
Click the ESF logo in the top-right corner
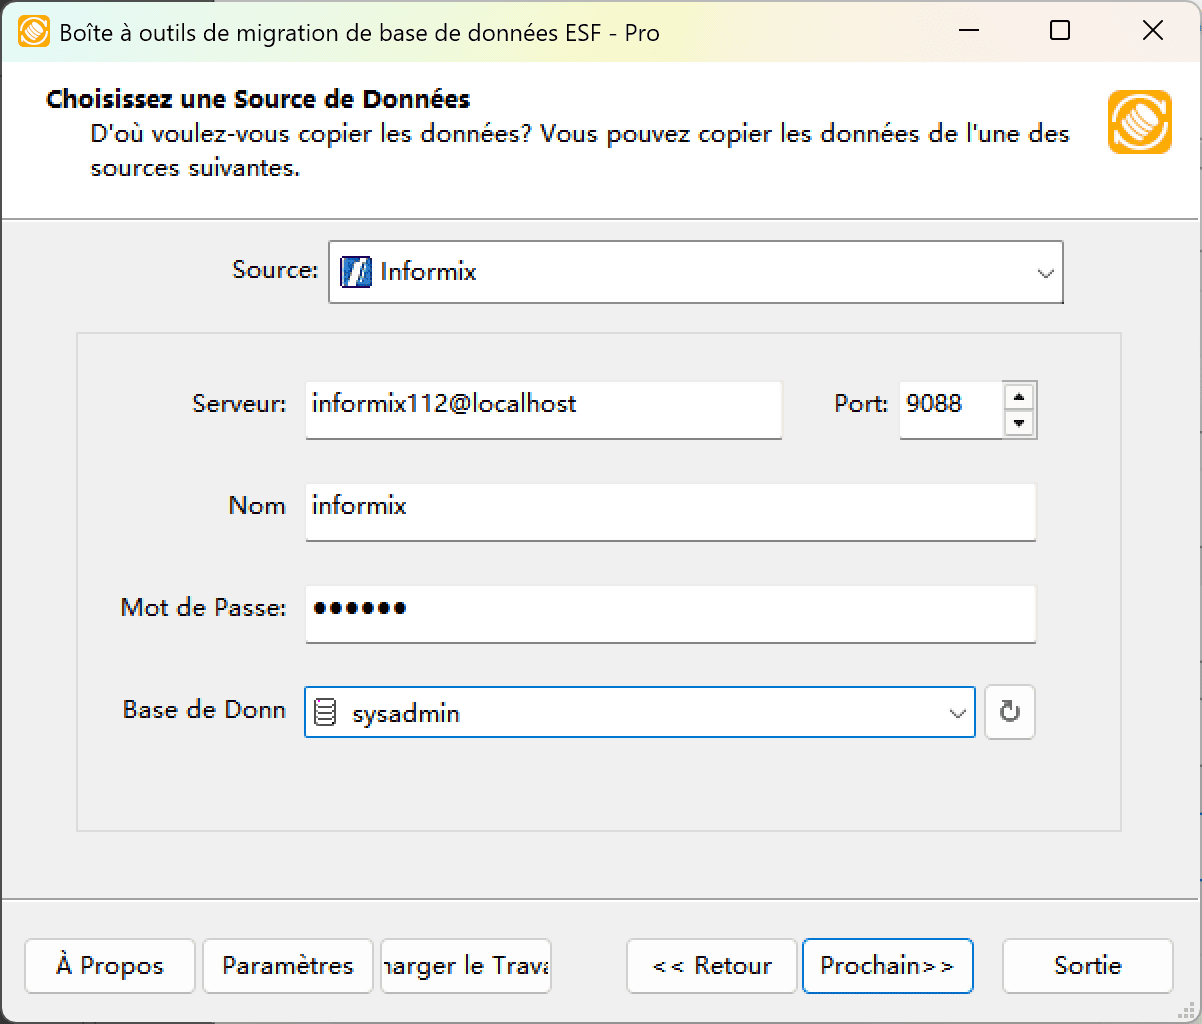click(x=1139, y=121)
